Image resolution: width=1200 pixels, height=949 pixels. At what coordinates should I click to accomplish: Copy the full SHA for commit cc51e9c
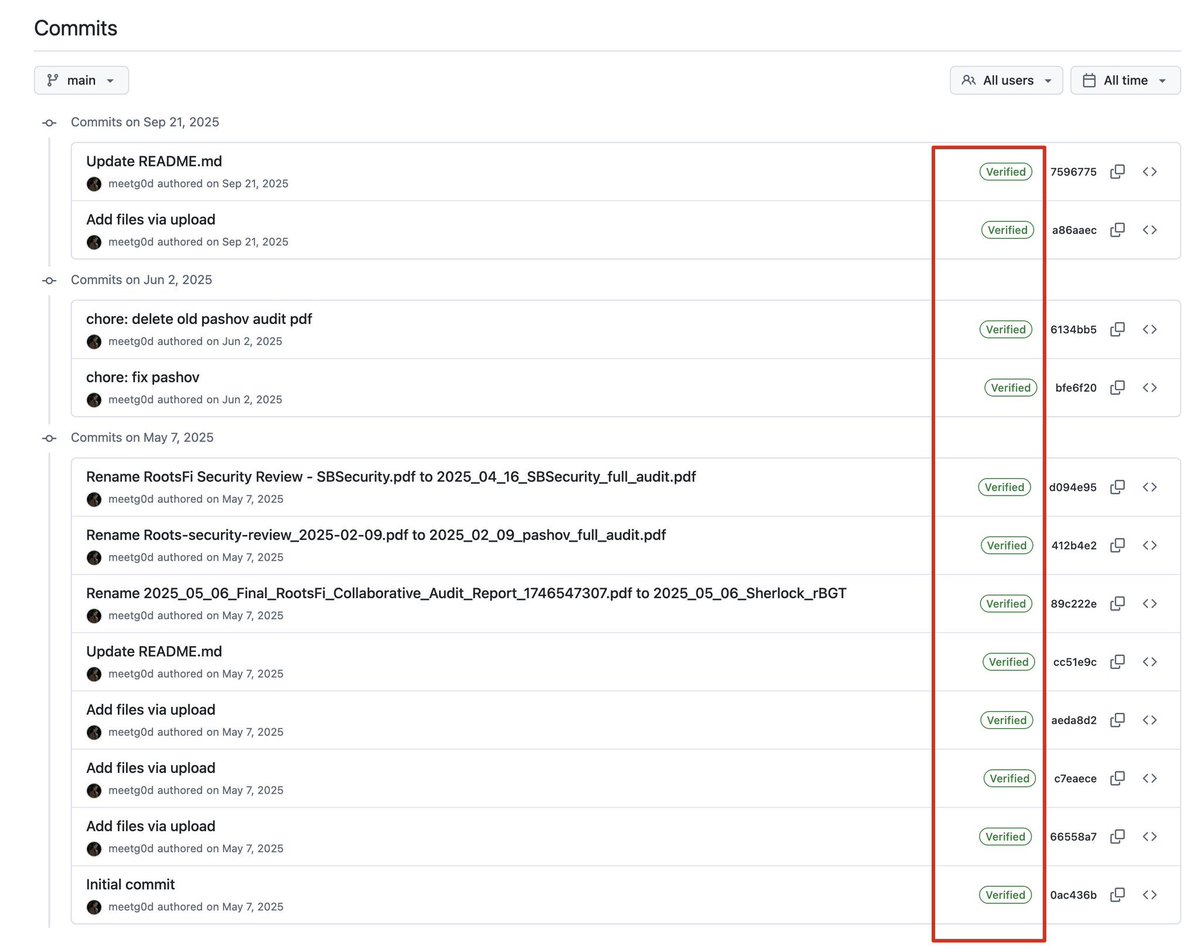pos(1118,661)
